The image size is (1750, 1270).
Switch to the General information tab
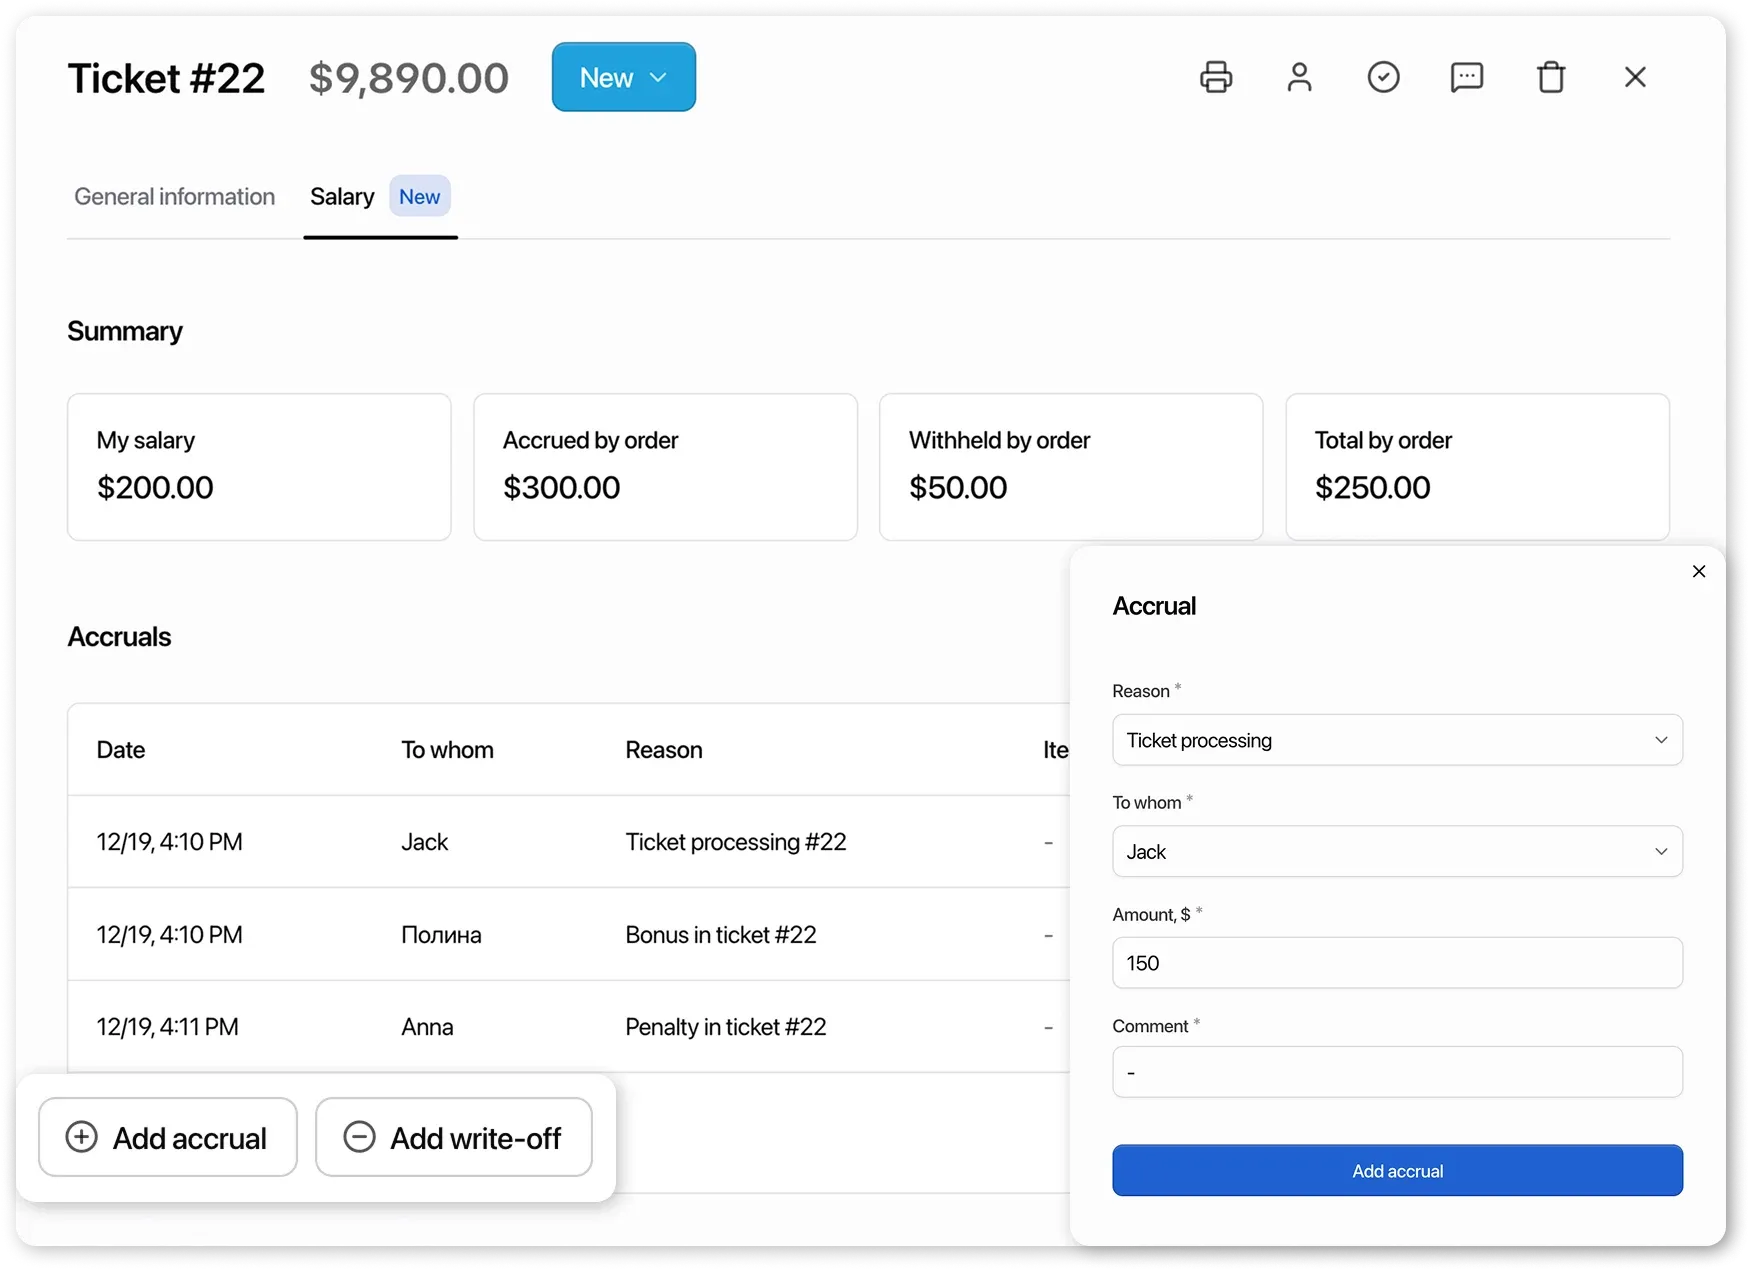(x=174, y=196)
